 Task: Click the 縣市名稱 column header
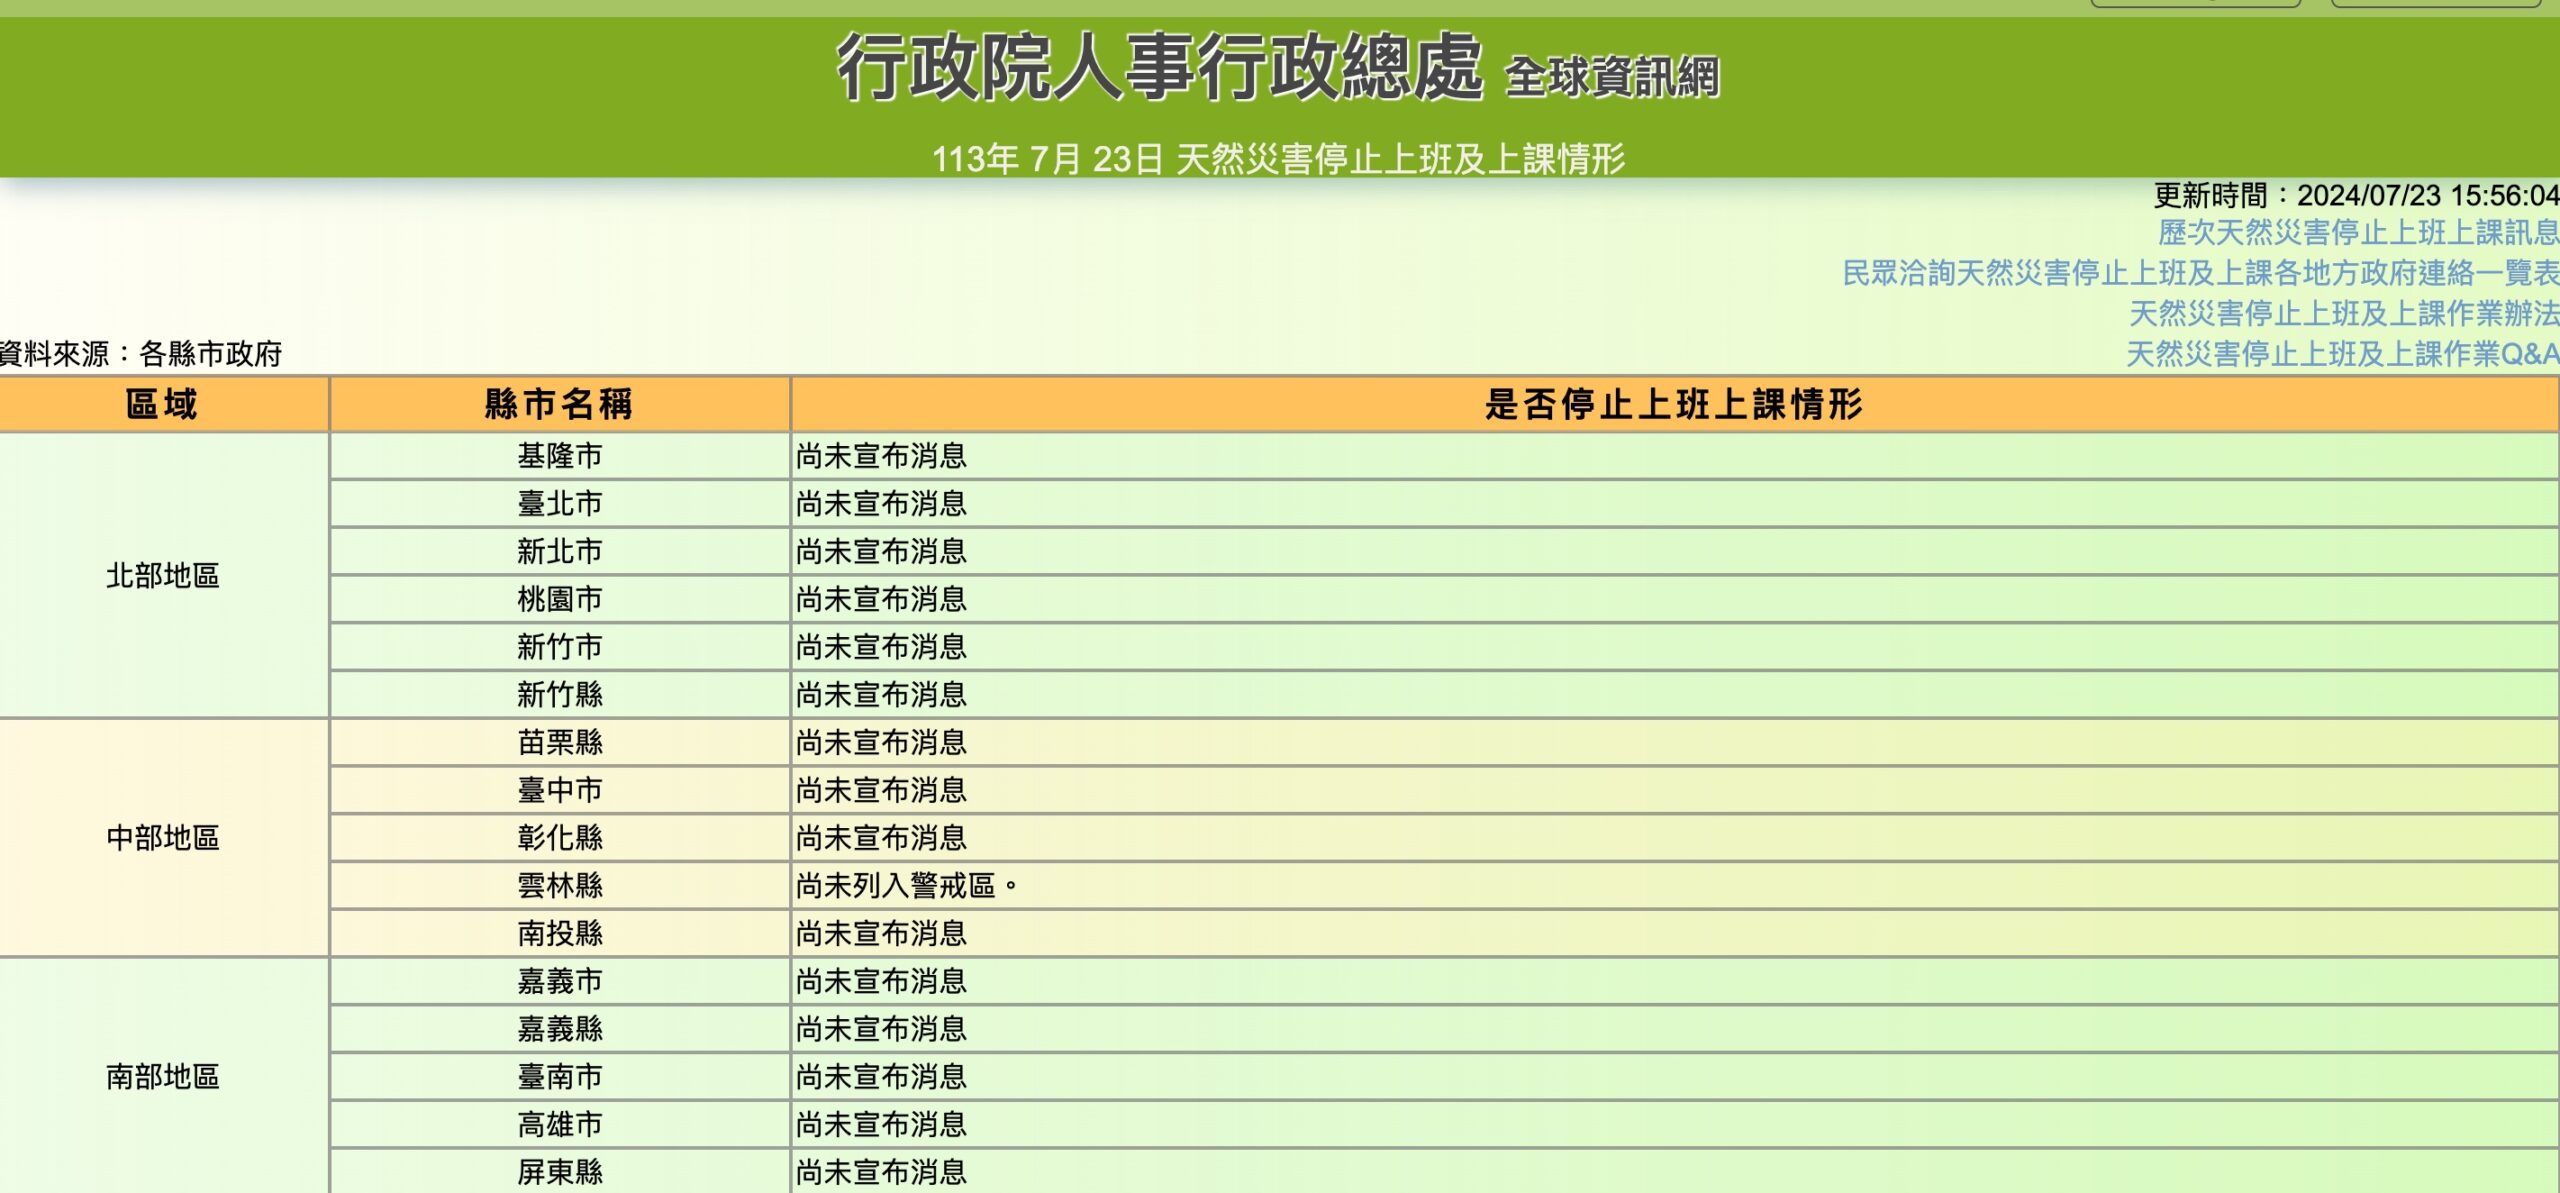coord(560,404)
